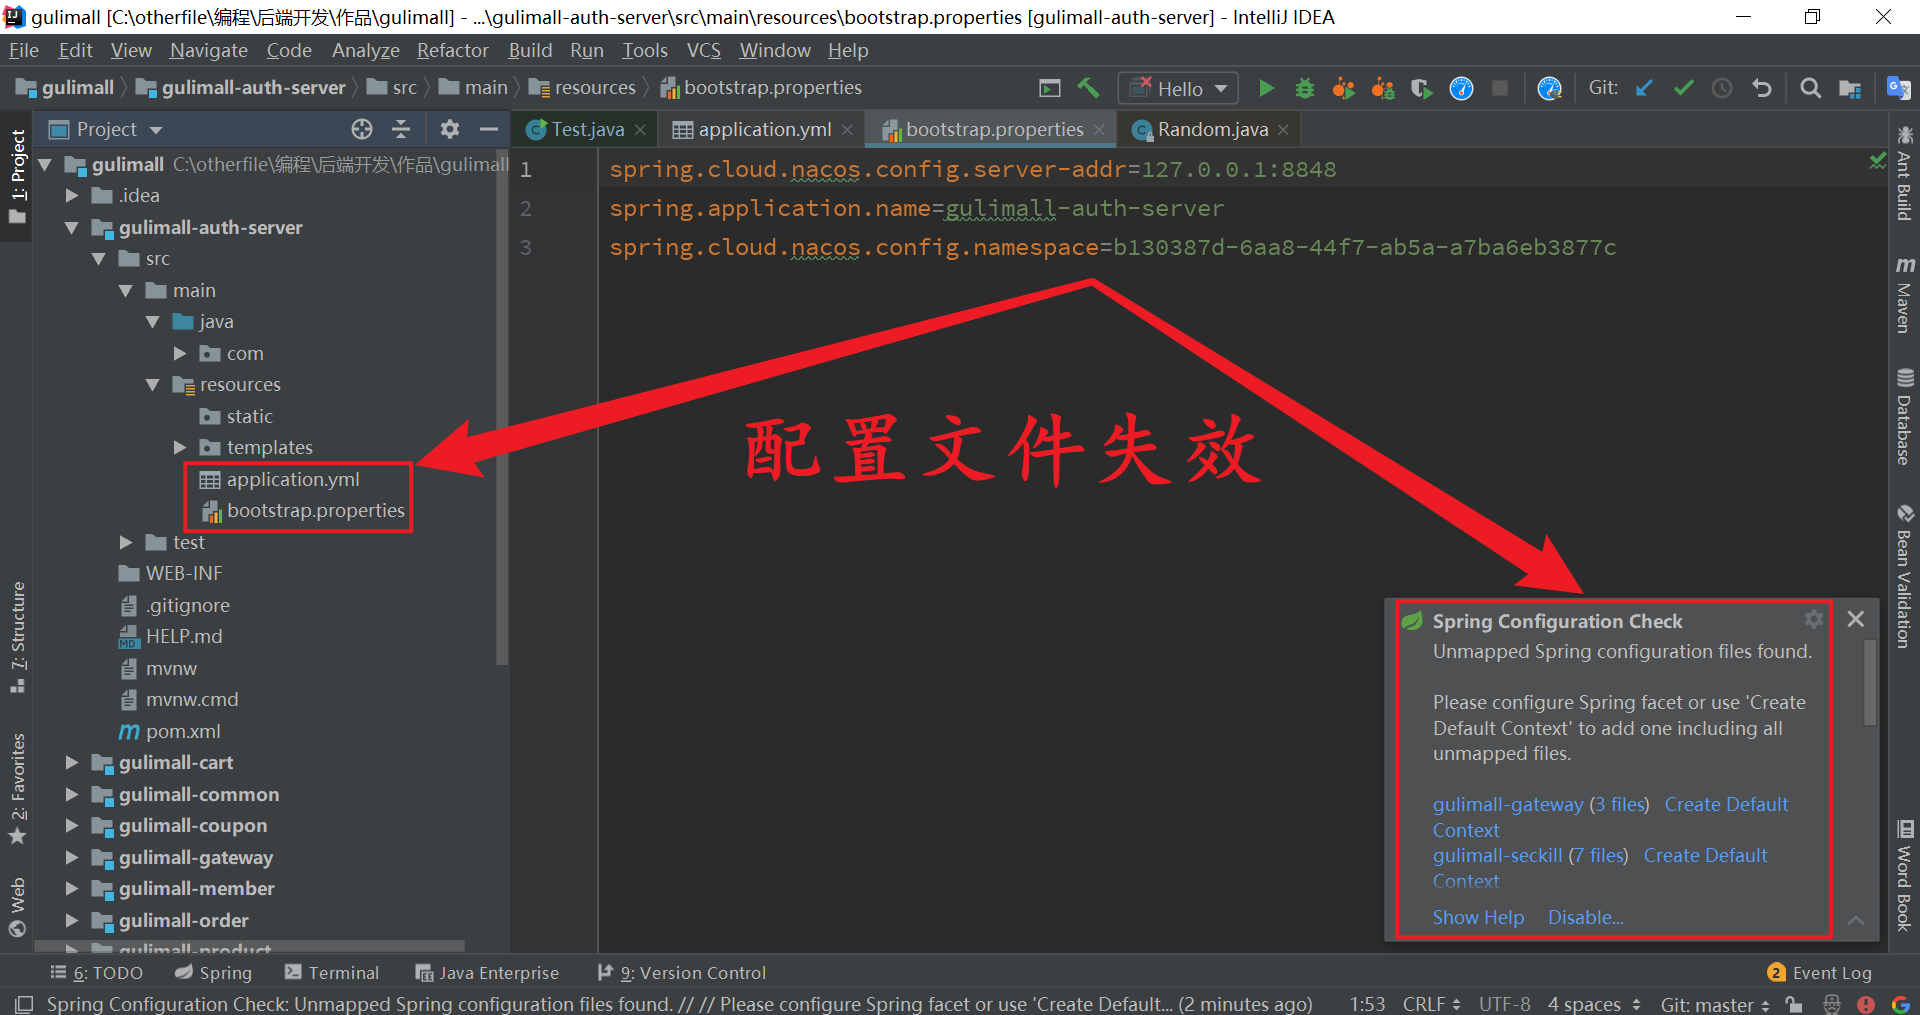Screen dimensions: 1920x1015
Task: Collapse all in Project panel
Action: [401, 129]
